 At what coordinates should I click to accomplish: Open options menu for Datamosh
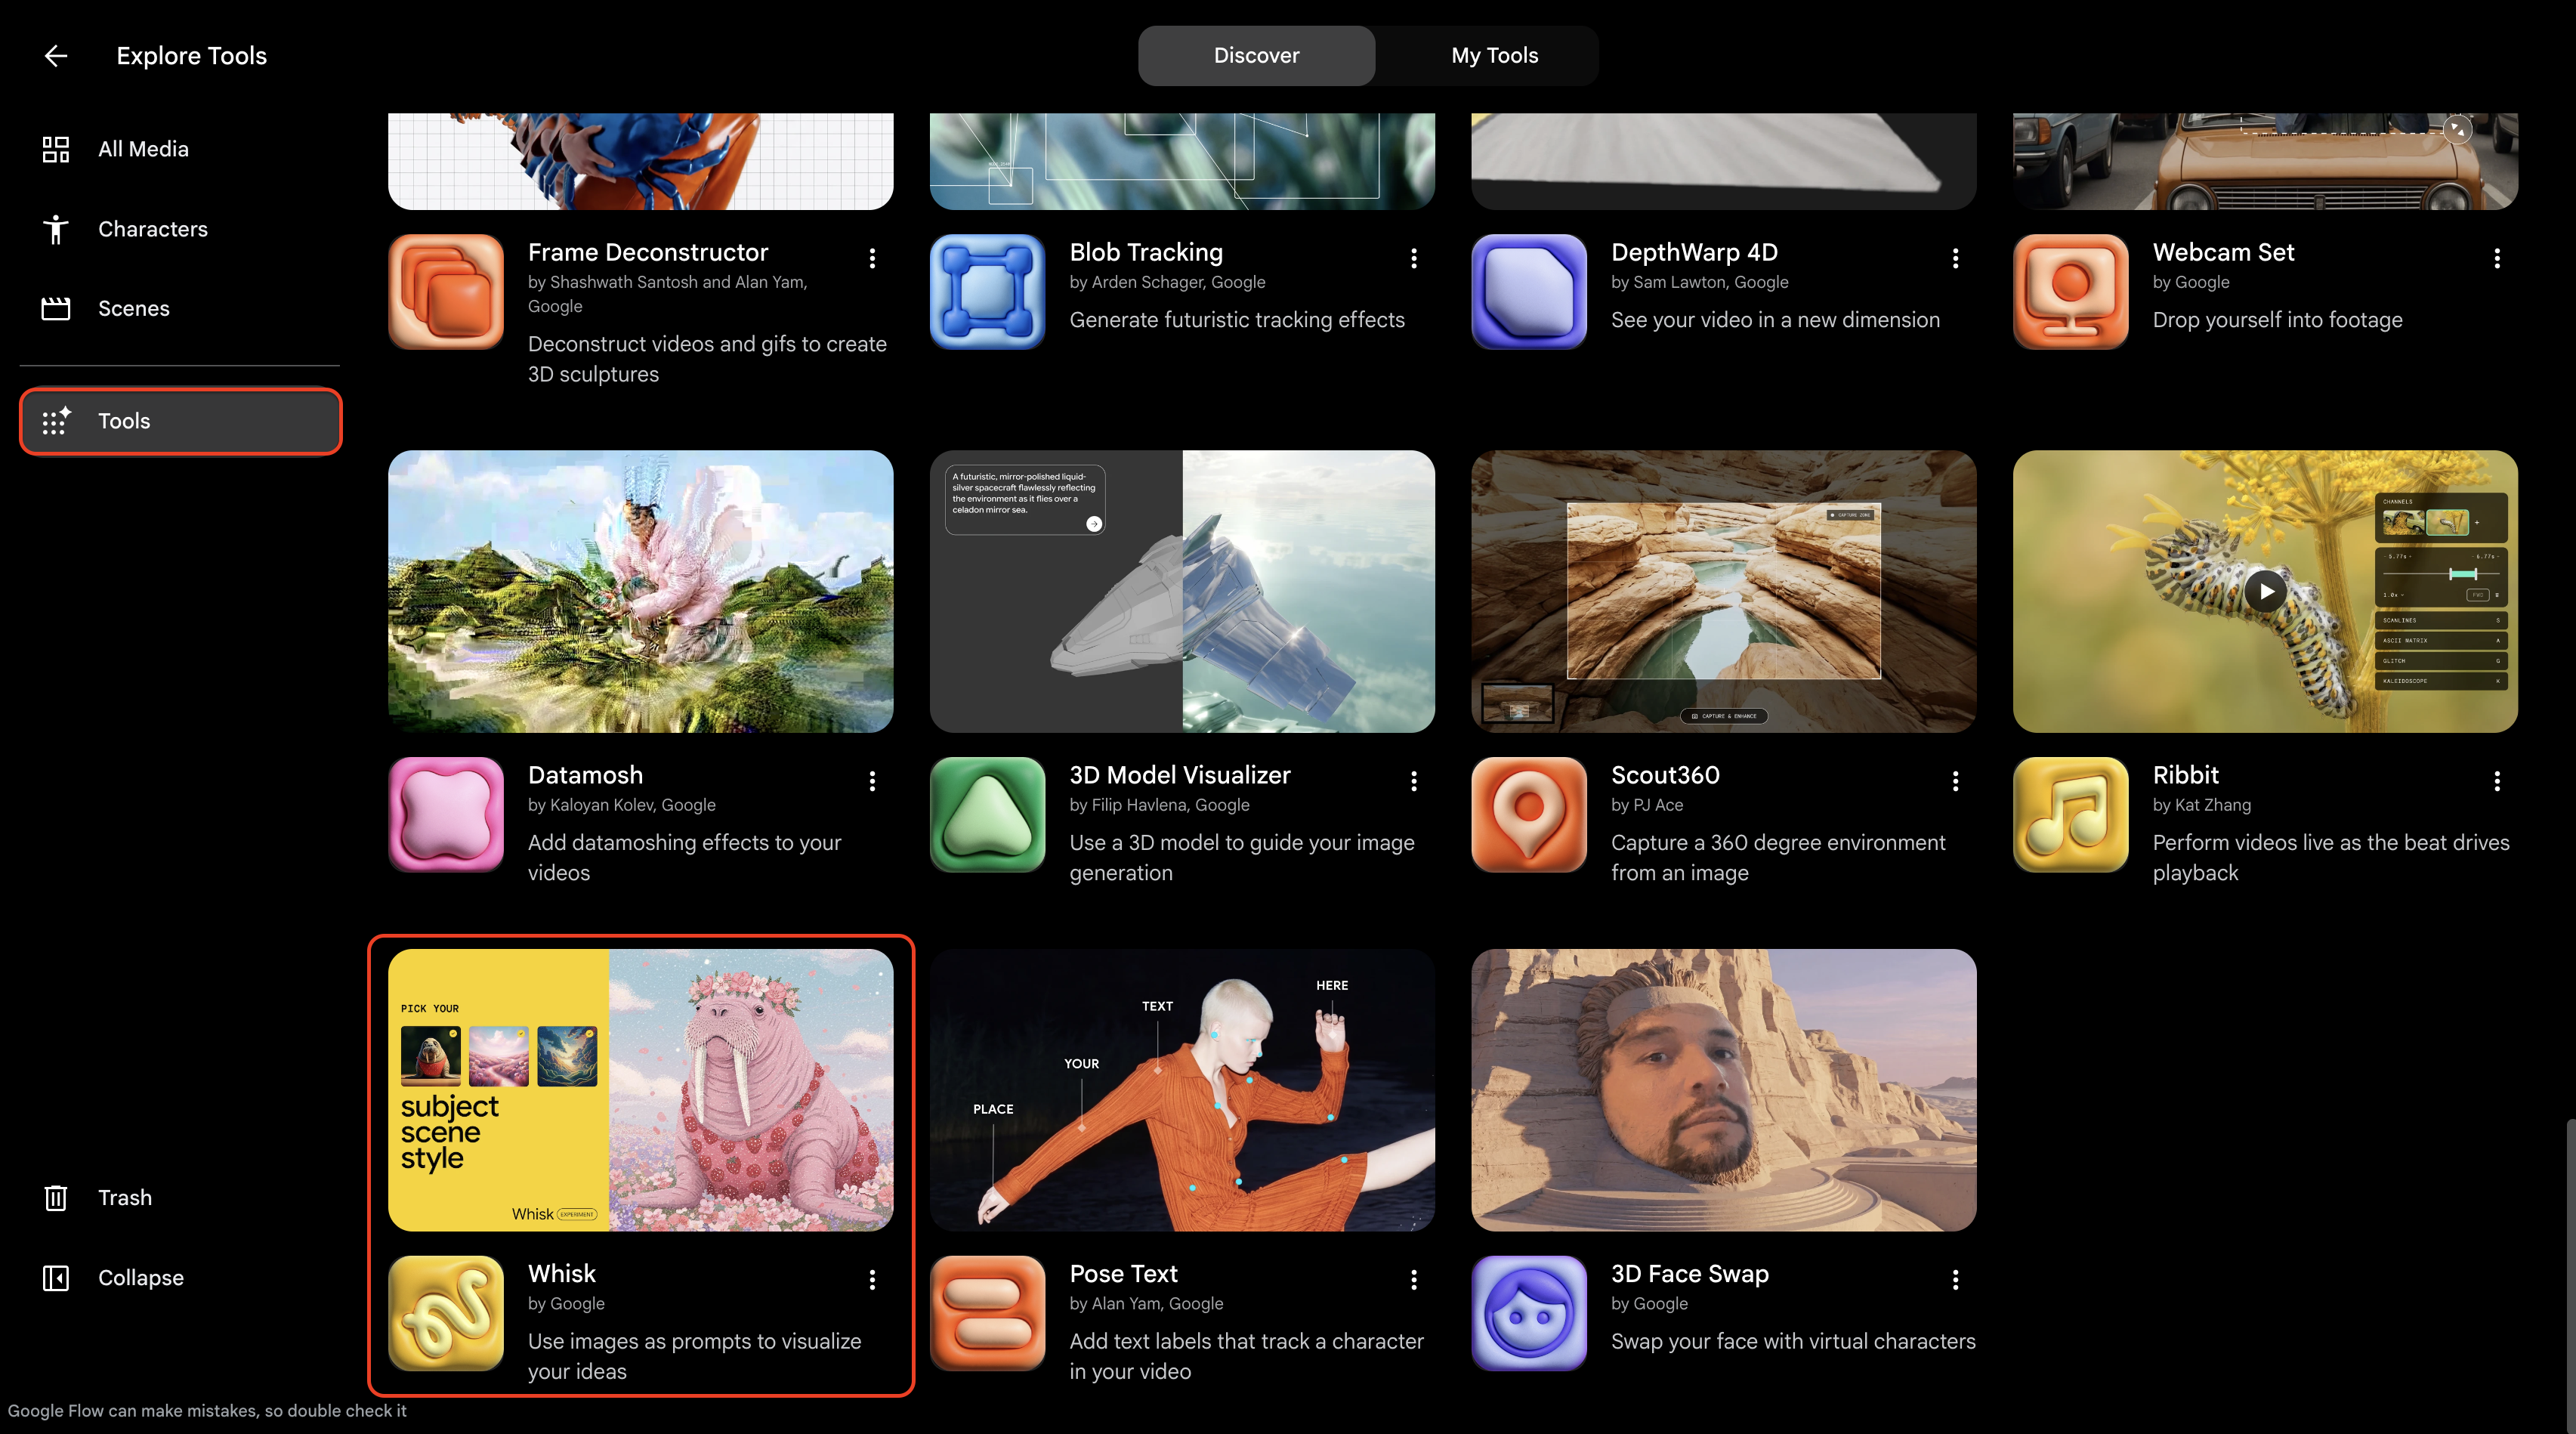(873, 781)
